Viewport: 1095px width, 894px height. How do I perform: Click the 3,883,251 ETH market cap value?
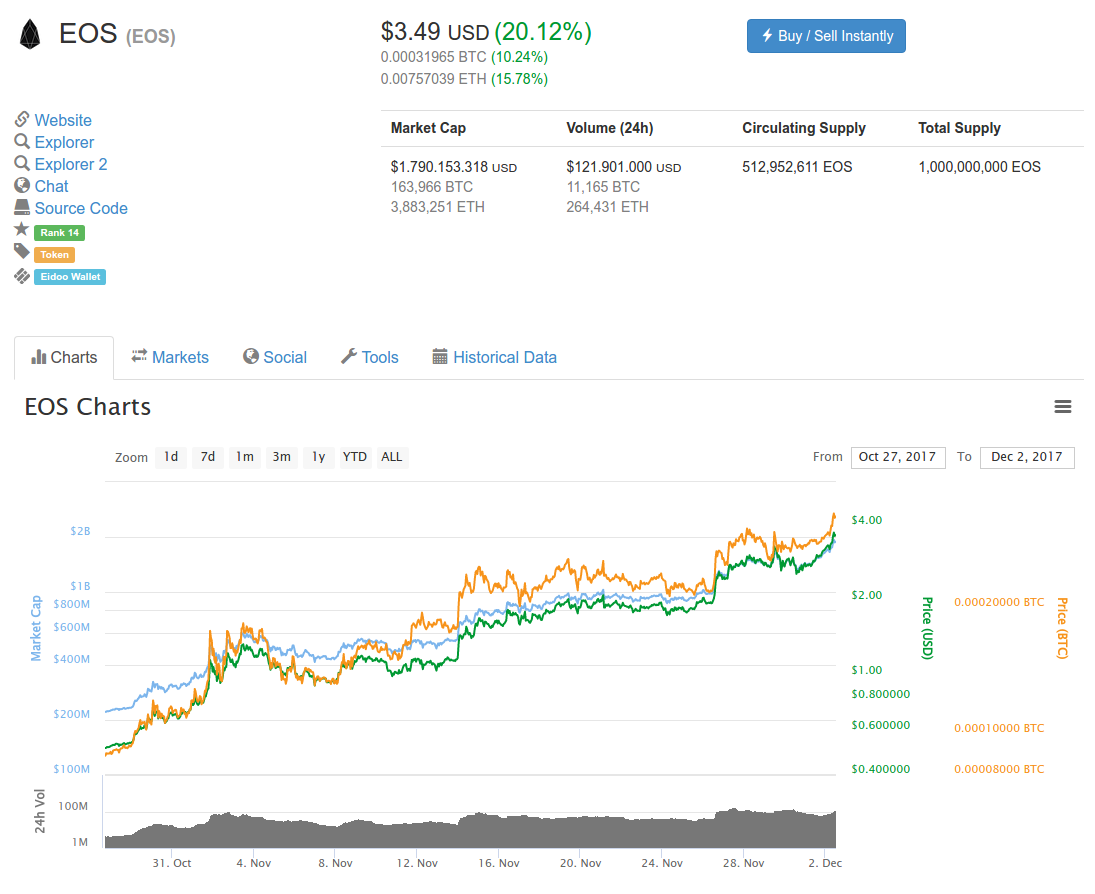[438, 207]
